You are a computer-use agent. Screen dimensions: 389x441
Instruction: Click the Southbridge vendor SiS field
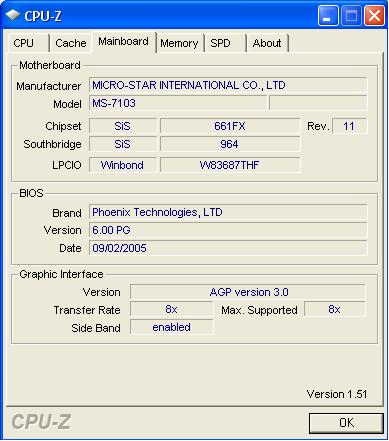122,144
